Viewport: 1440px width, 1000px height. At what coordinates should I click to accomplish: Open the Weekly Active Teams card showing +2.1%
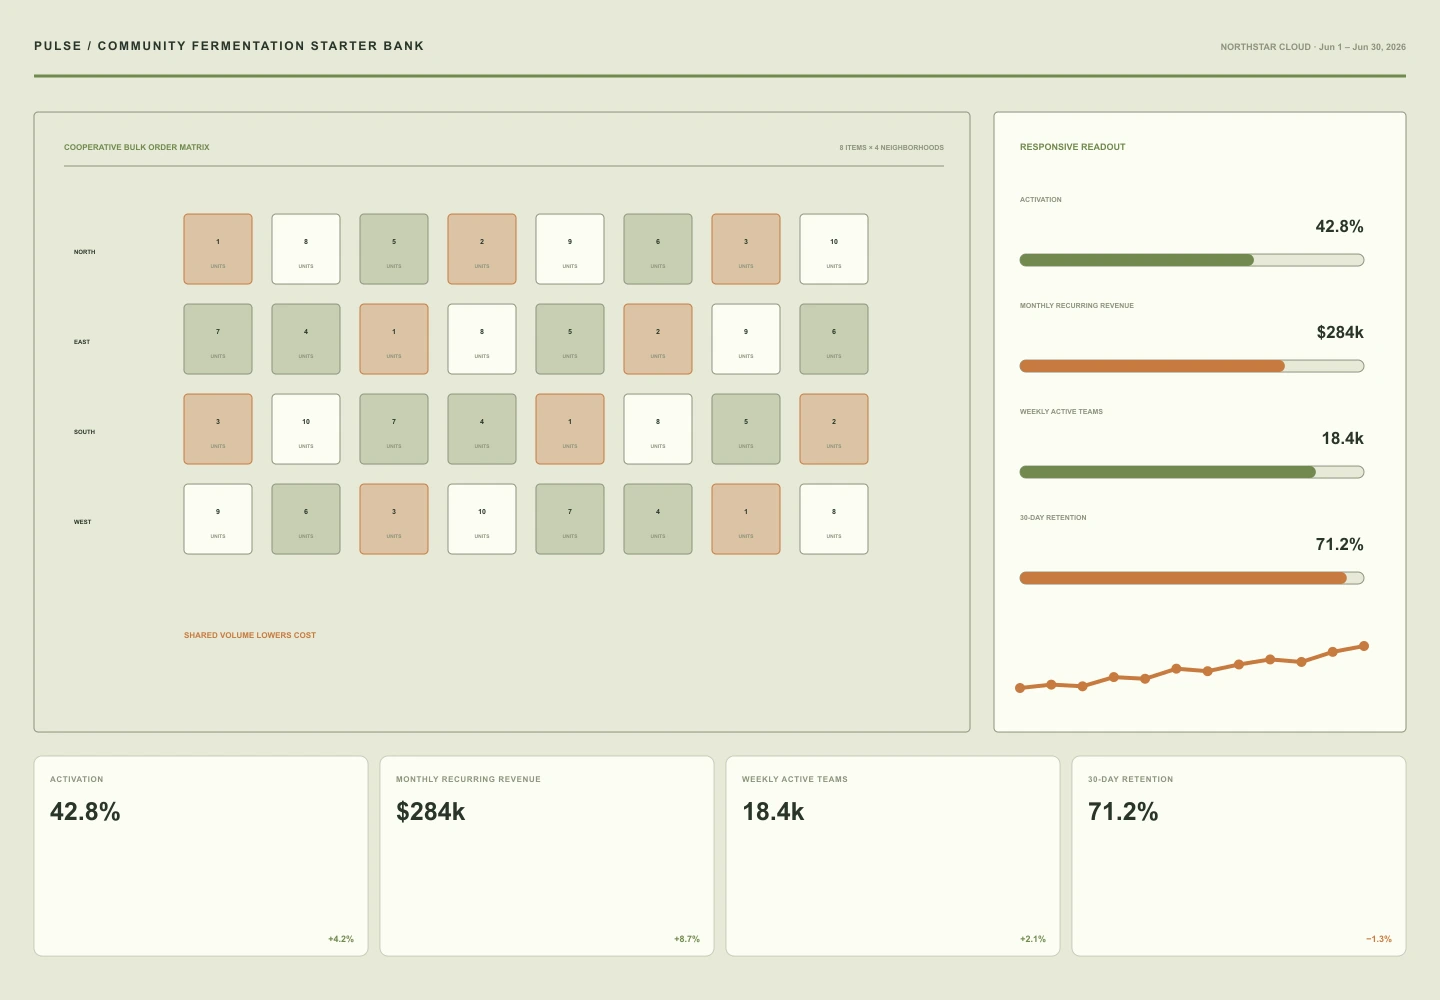pos(893,856)
